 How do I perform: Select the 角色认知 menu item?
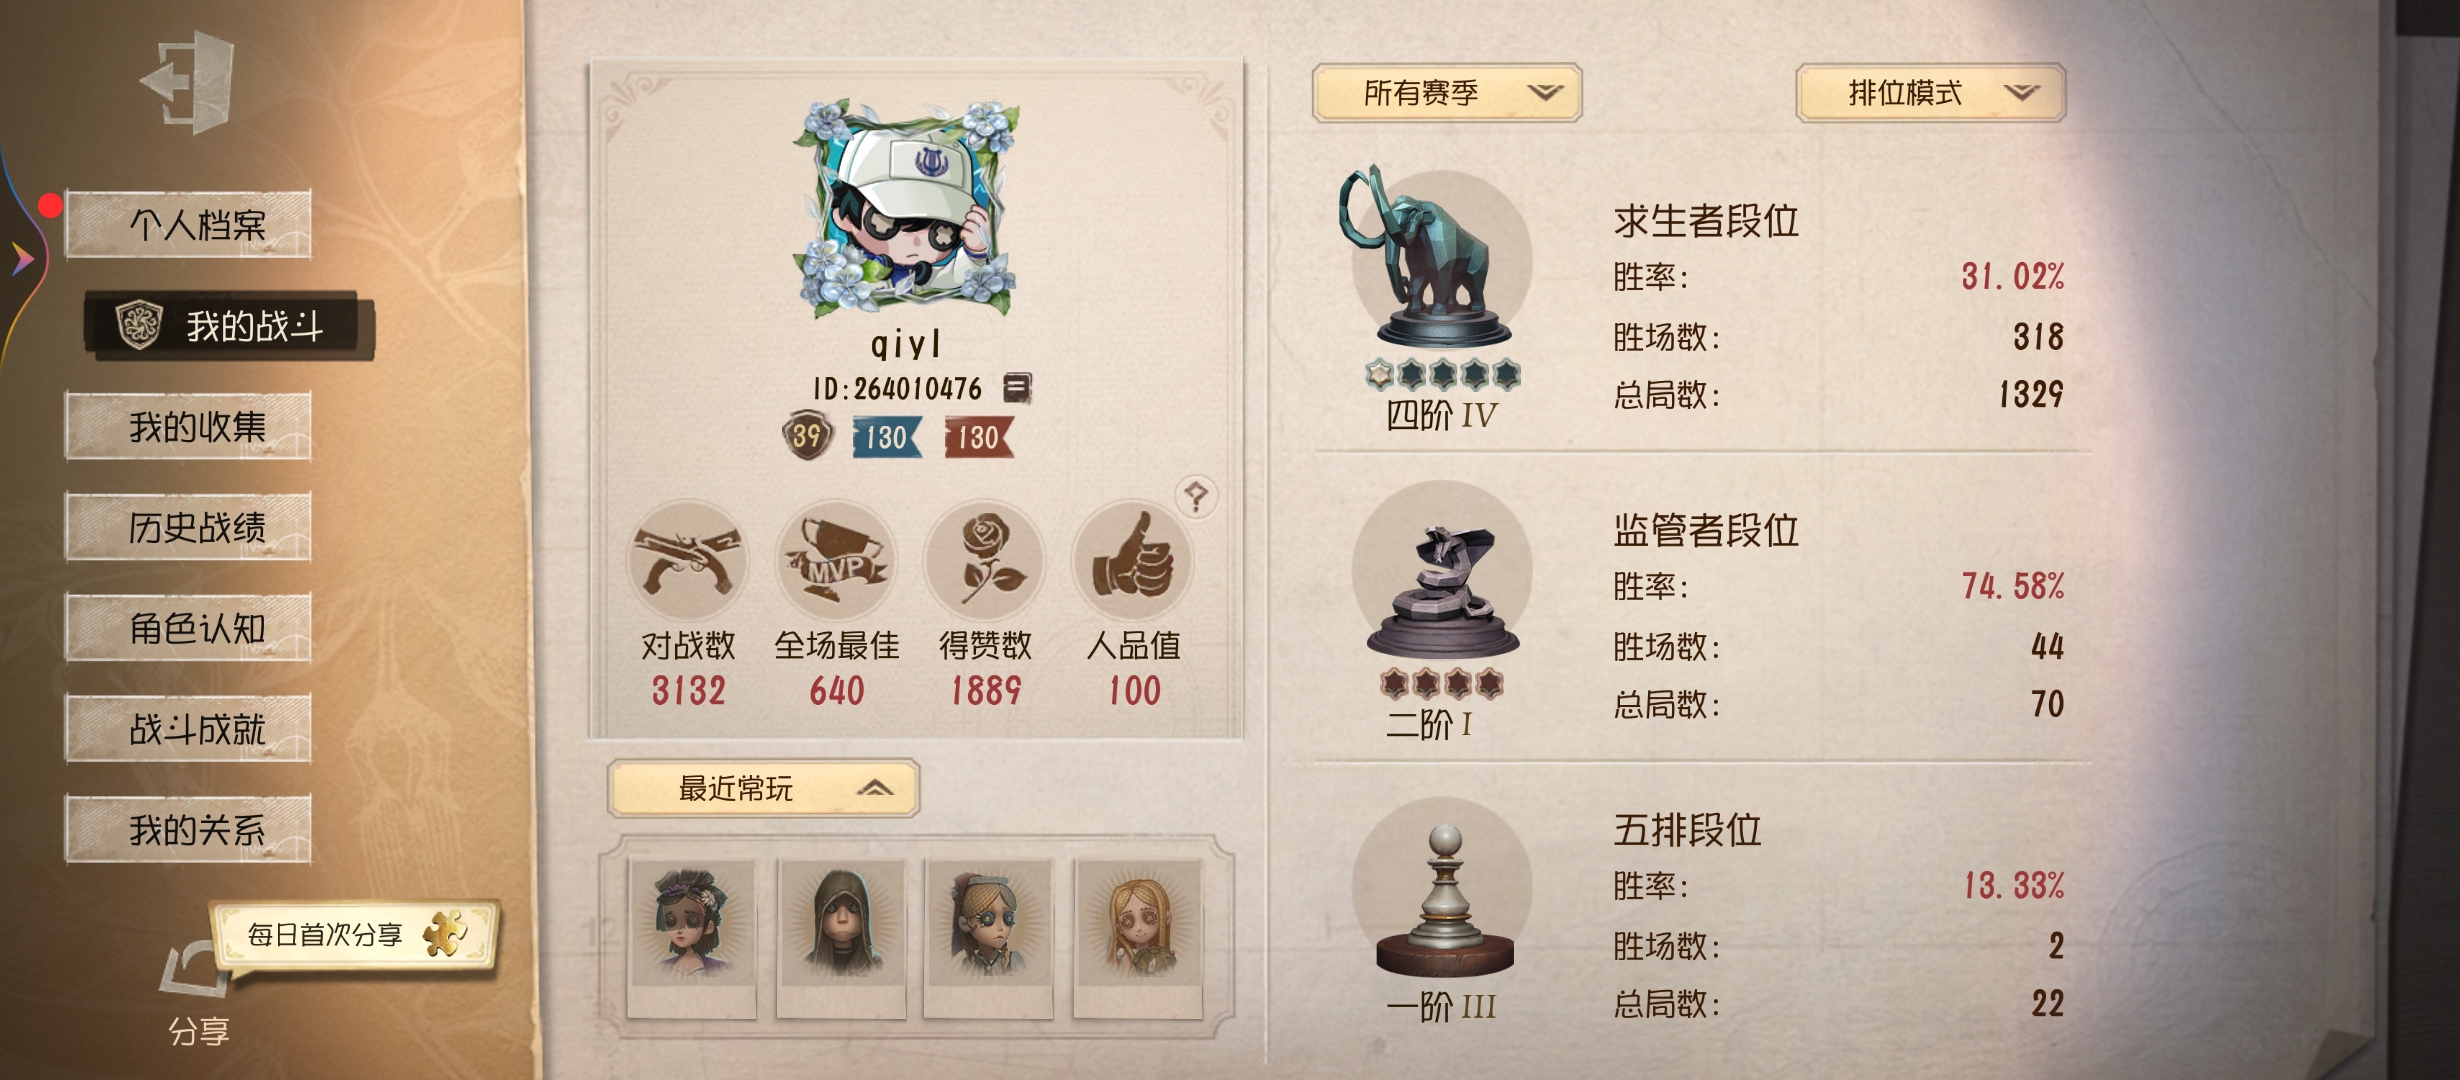click(x=188, y=628)
